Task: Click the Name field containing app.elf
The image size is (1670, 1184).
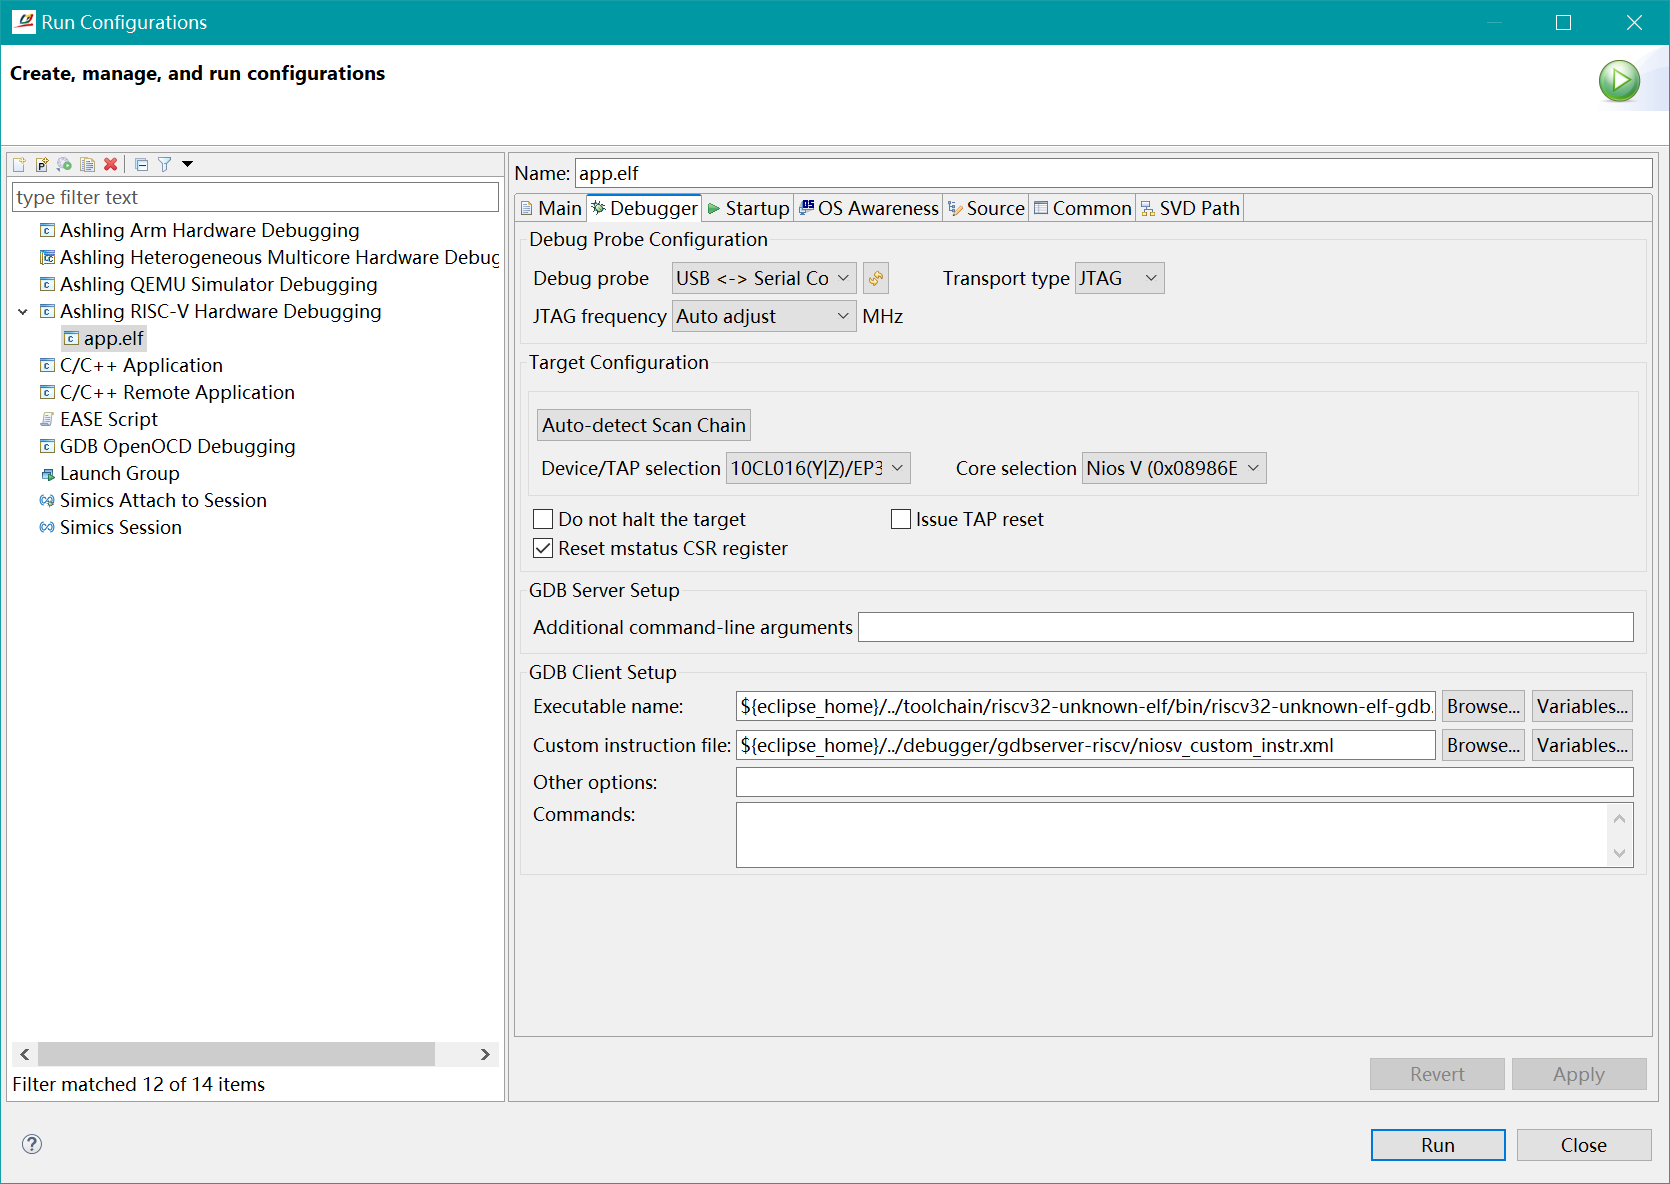Action: pyautogui.click(x=1113, y=173)
